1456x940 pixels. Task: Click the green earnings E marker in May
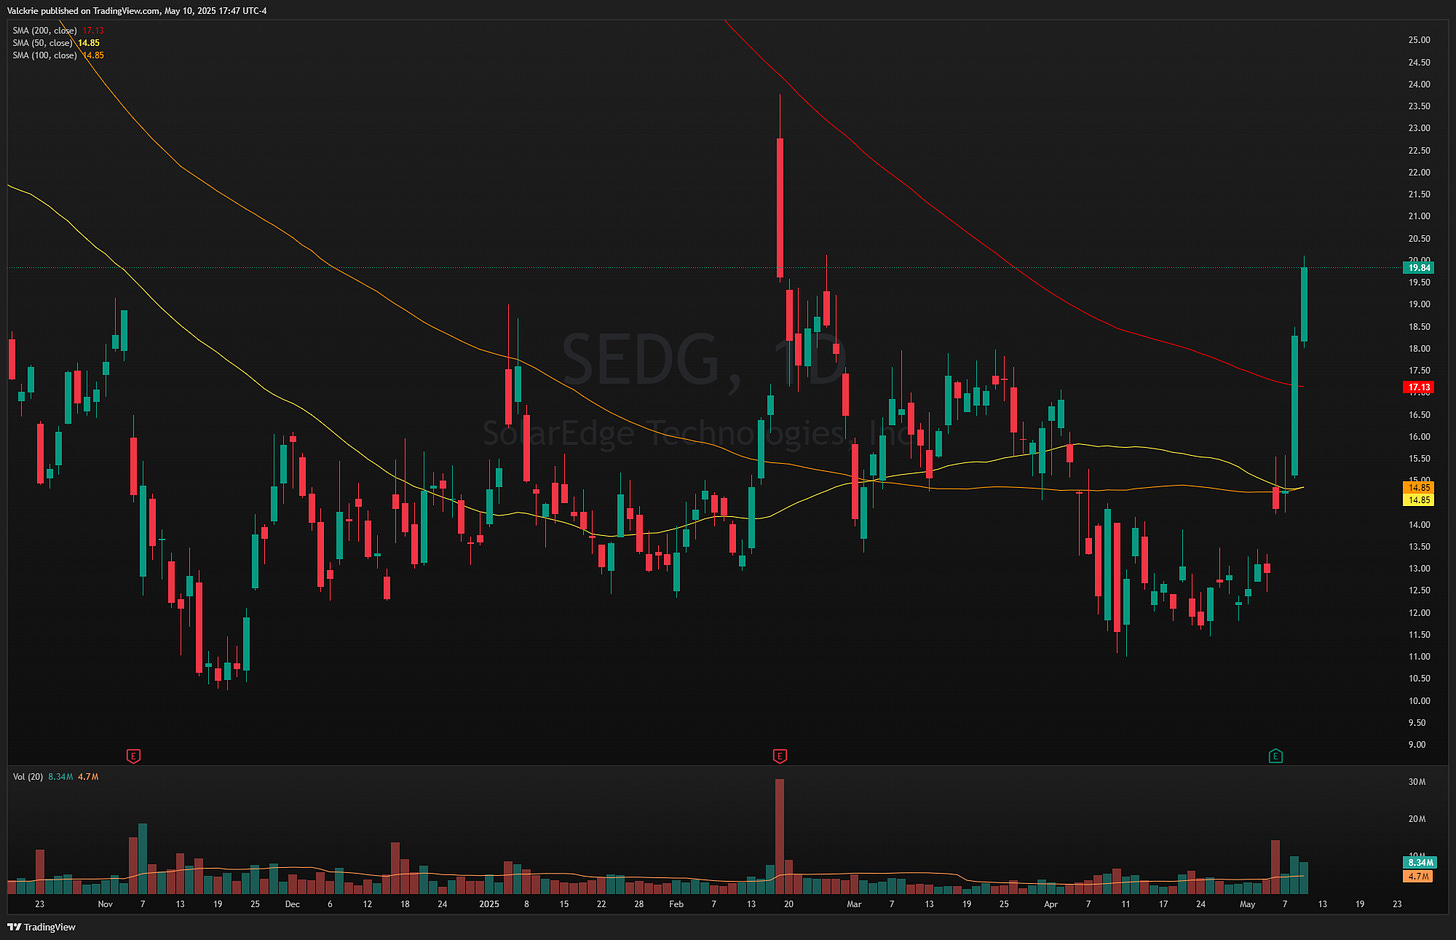(x=1275, y=756)
